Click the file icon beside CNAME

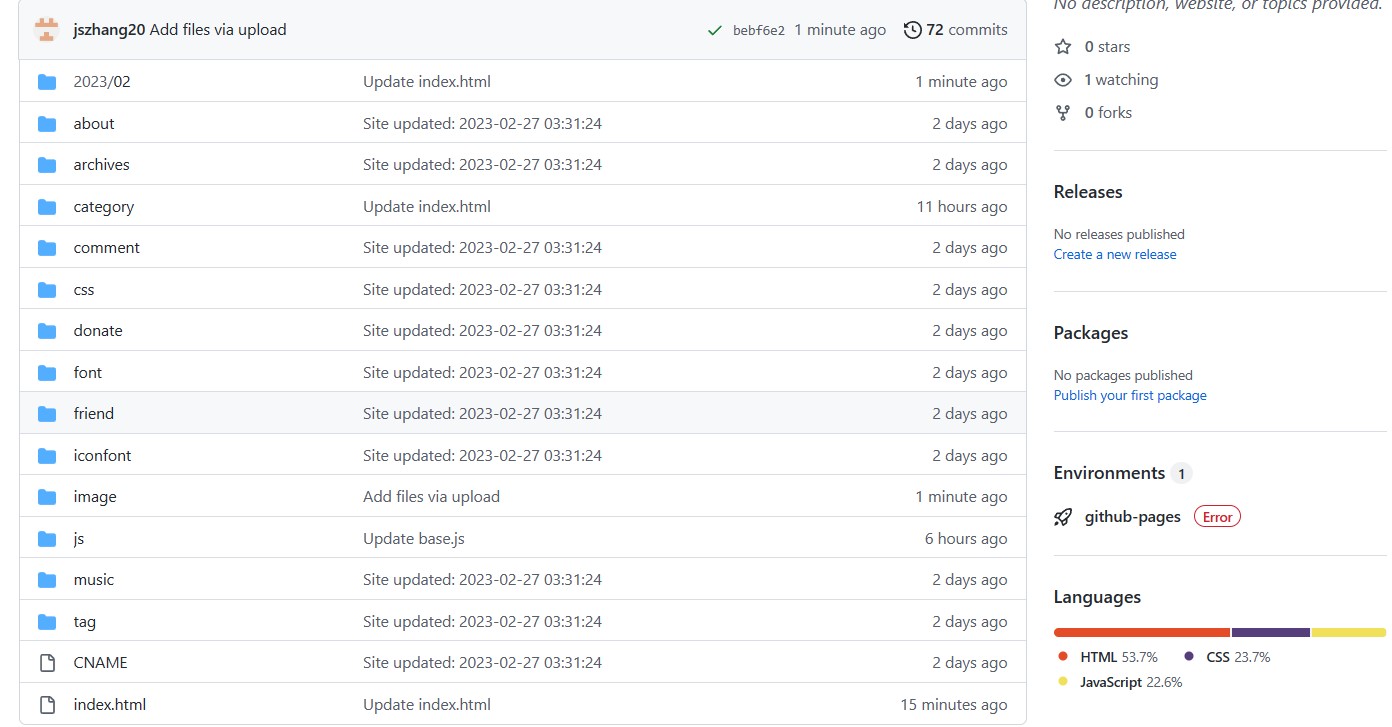47,663
